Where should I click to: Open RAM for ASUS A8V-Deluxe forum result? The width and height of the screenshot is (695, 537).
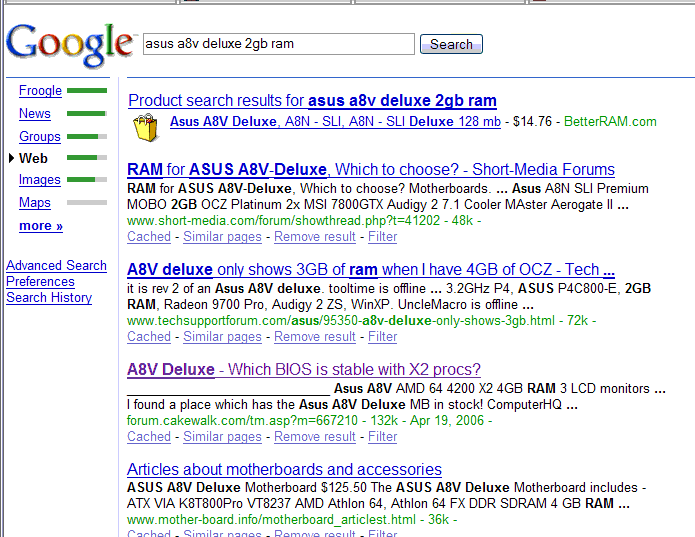[371, 169]
